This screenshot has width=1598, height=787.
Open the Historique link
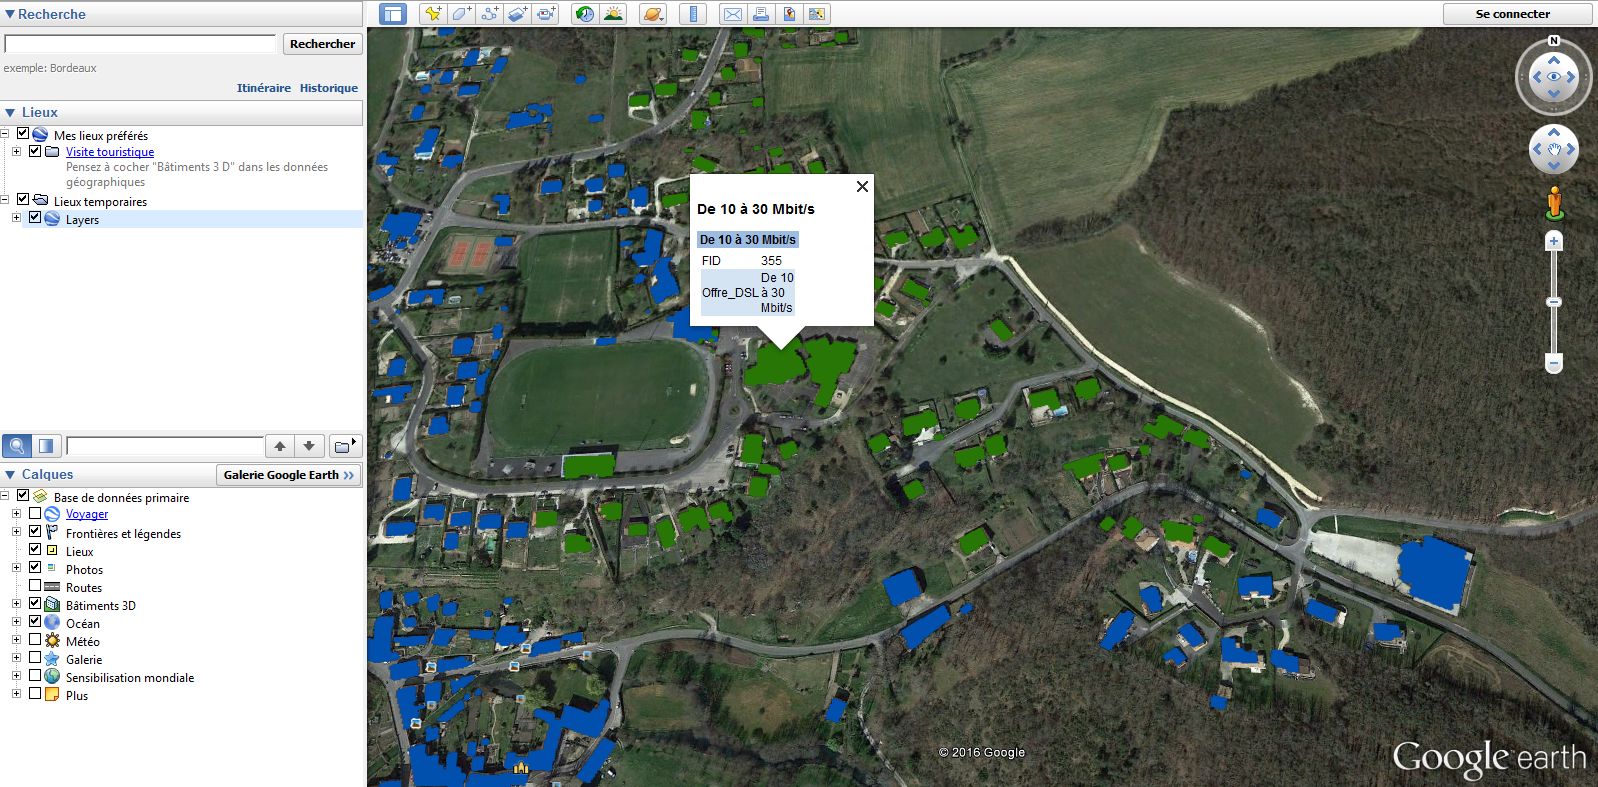click(328, 88)
